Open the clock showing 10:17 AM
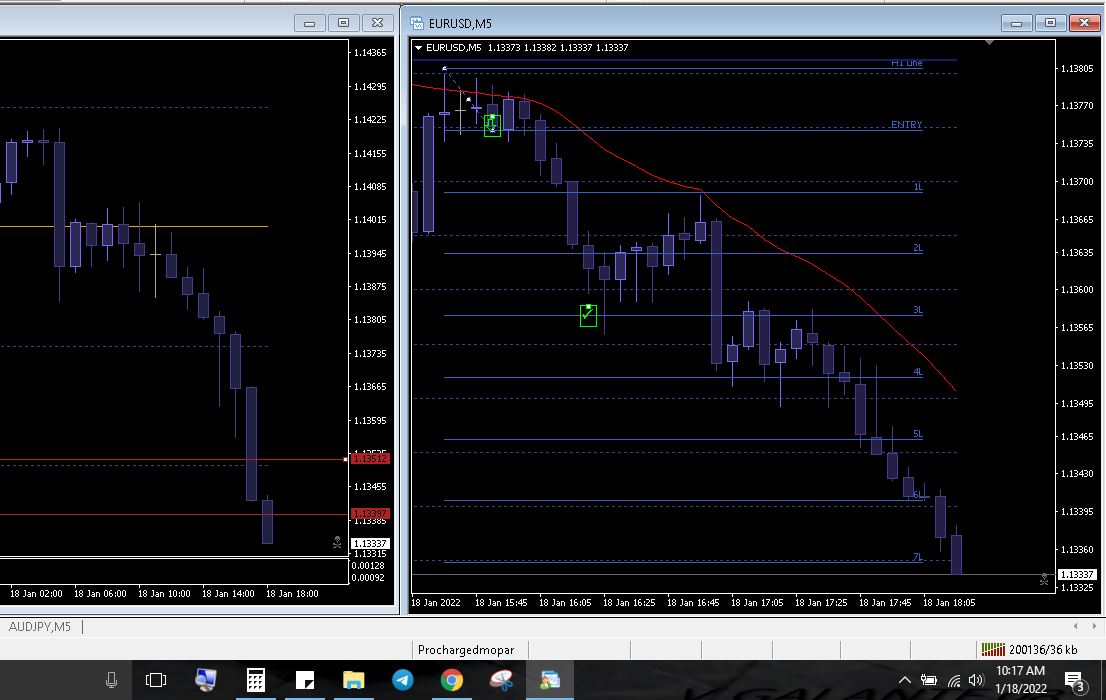Screen dimensions: 1106x700 coord(1021,680)
